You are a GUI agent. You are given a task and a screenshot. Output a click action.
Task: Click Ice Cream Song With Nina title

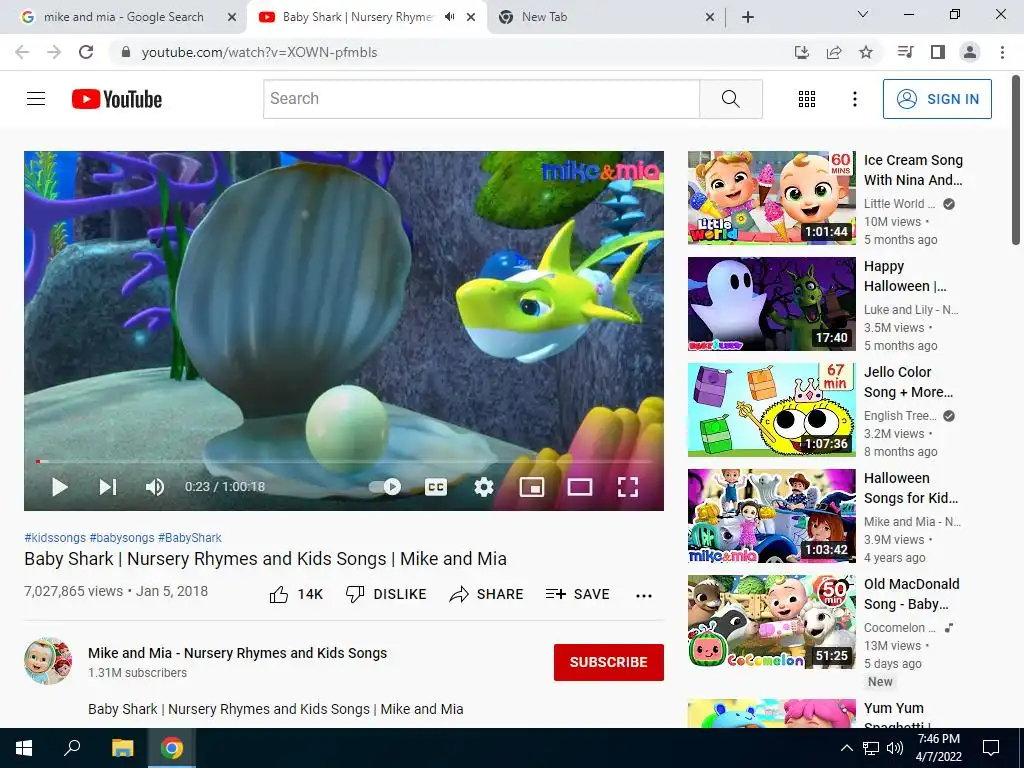click(x=913, y=170)
